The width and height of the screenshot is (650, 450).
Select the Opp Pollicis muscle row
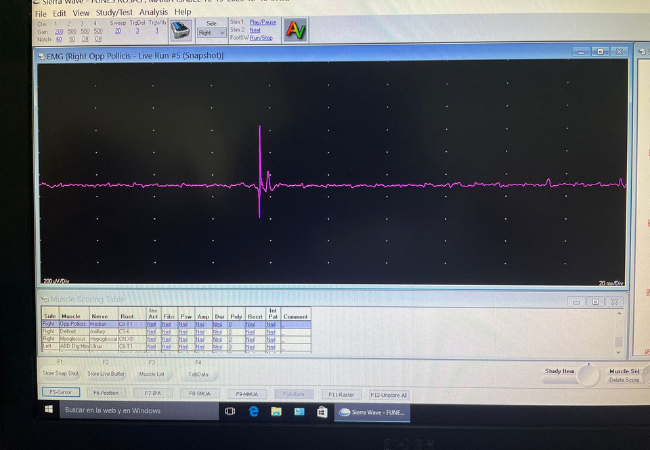176,324
